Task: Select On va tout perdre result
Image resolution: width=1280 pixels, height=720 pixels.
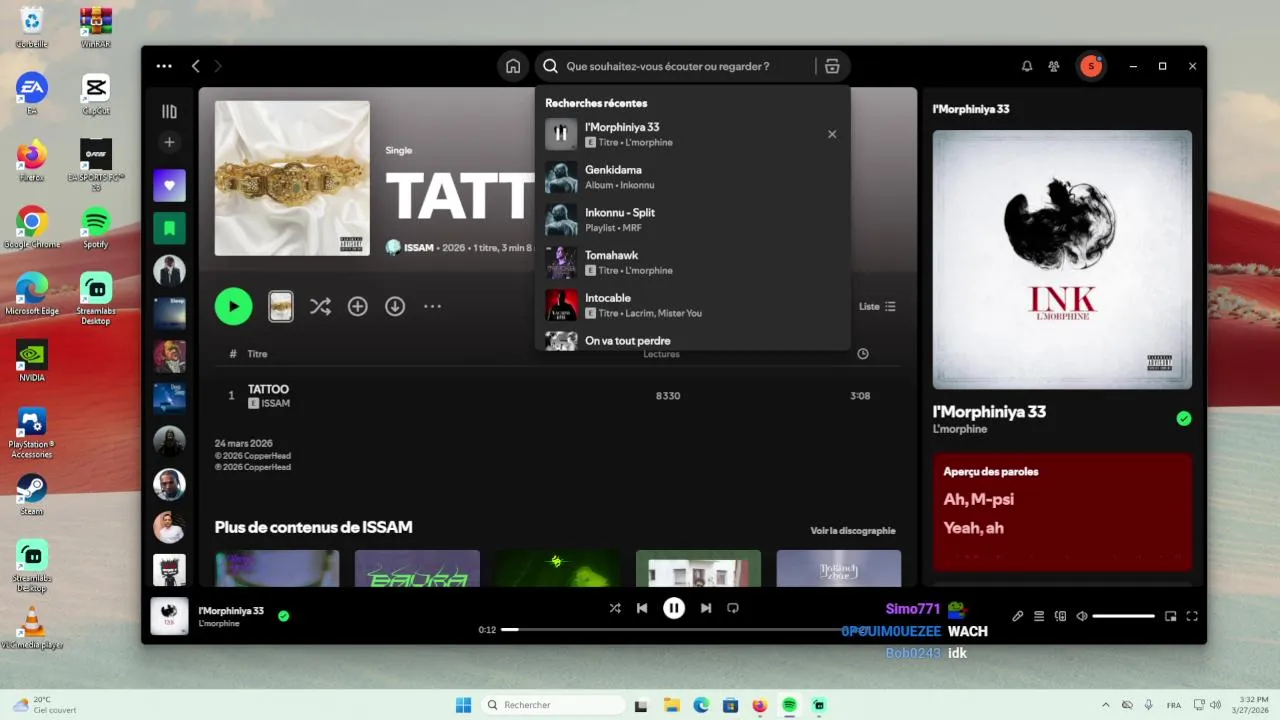Action: [692, 340]
